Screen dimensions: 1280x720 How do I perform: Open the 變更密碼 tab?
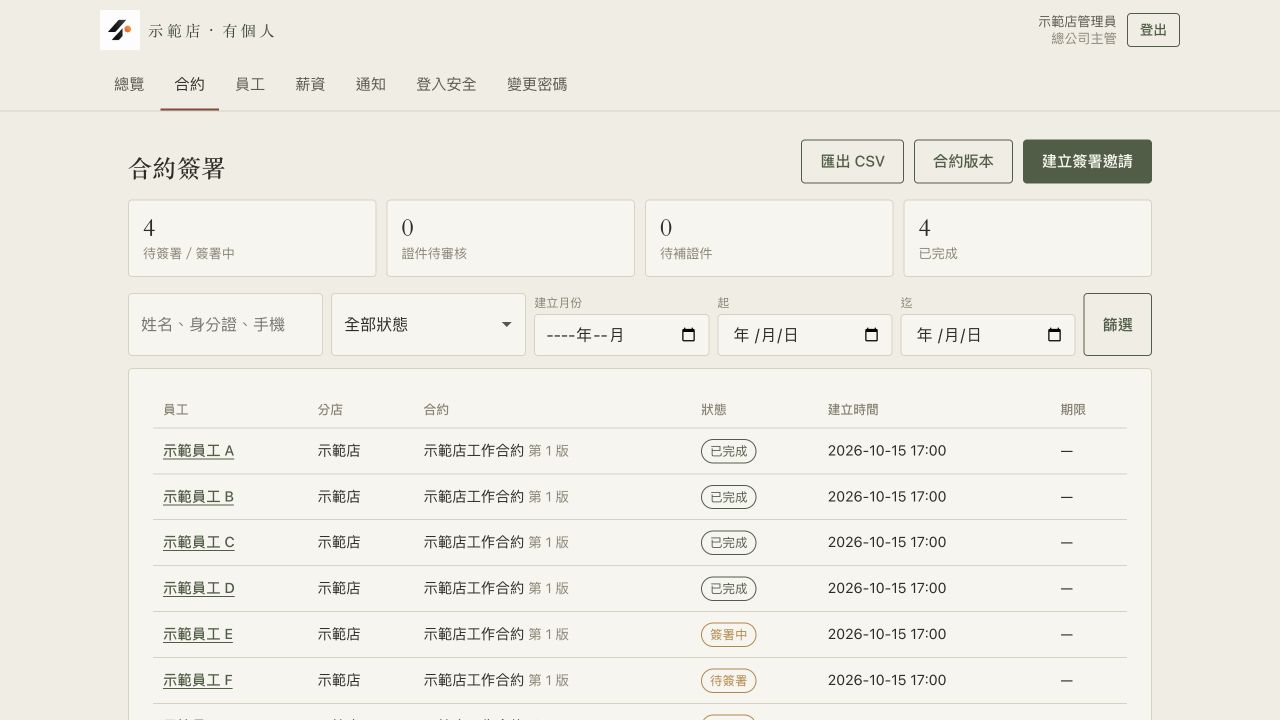[537, 85]
